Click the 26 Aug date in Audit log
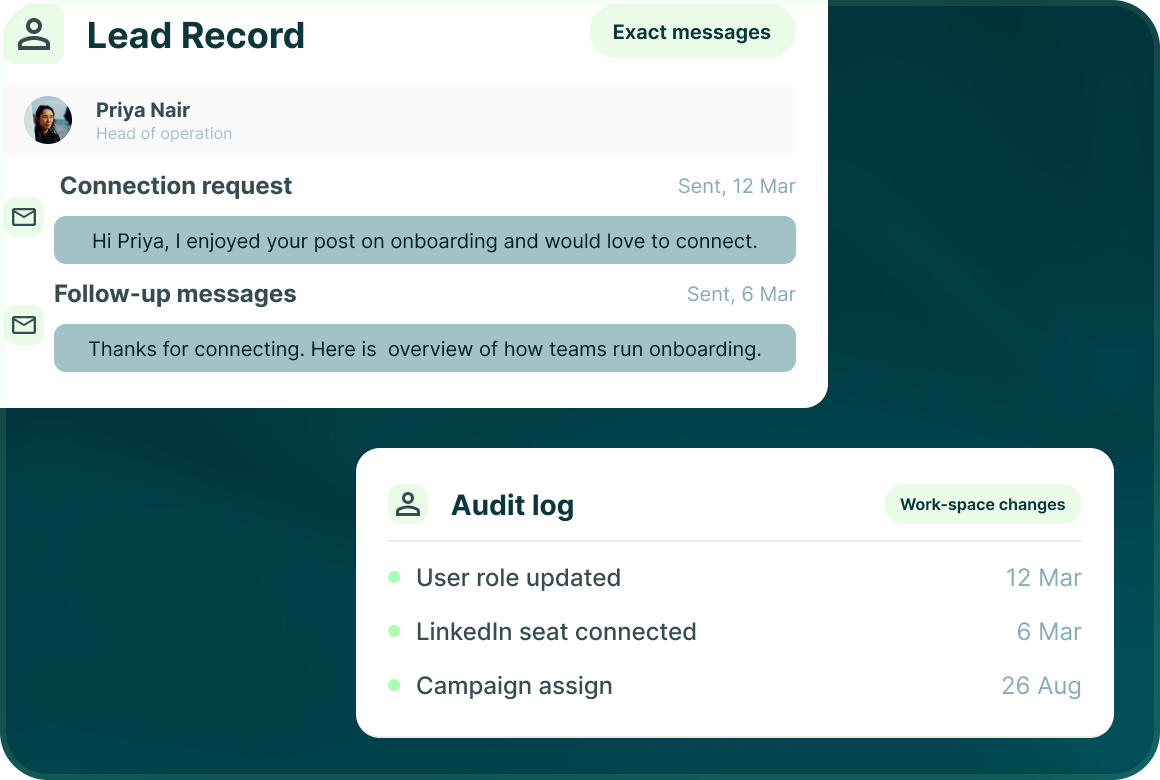 [1042, 686]
